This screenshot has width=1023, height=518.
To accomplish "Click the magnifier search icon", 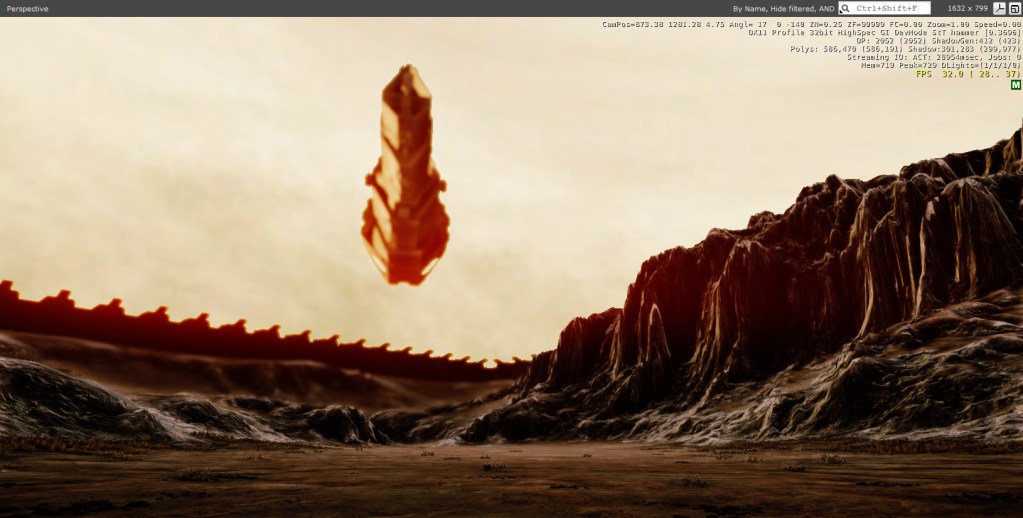I will (x=845, y=8).
